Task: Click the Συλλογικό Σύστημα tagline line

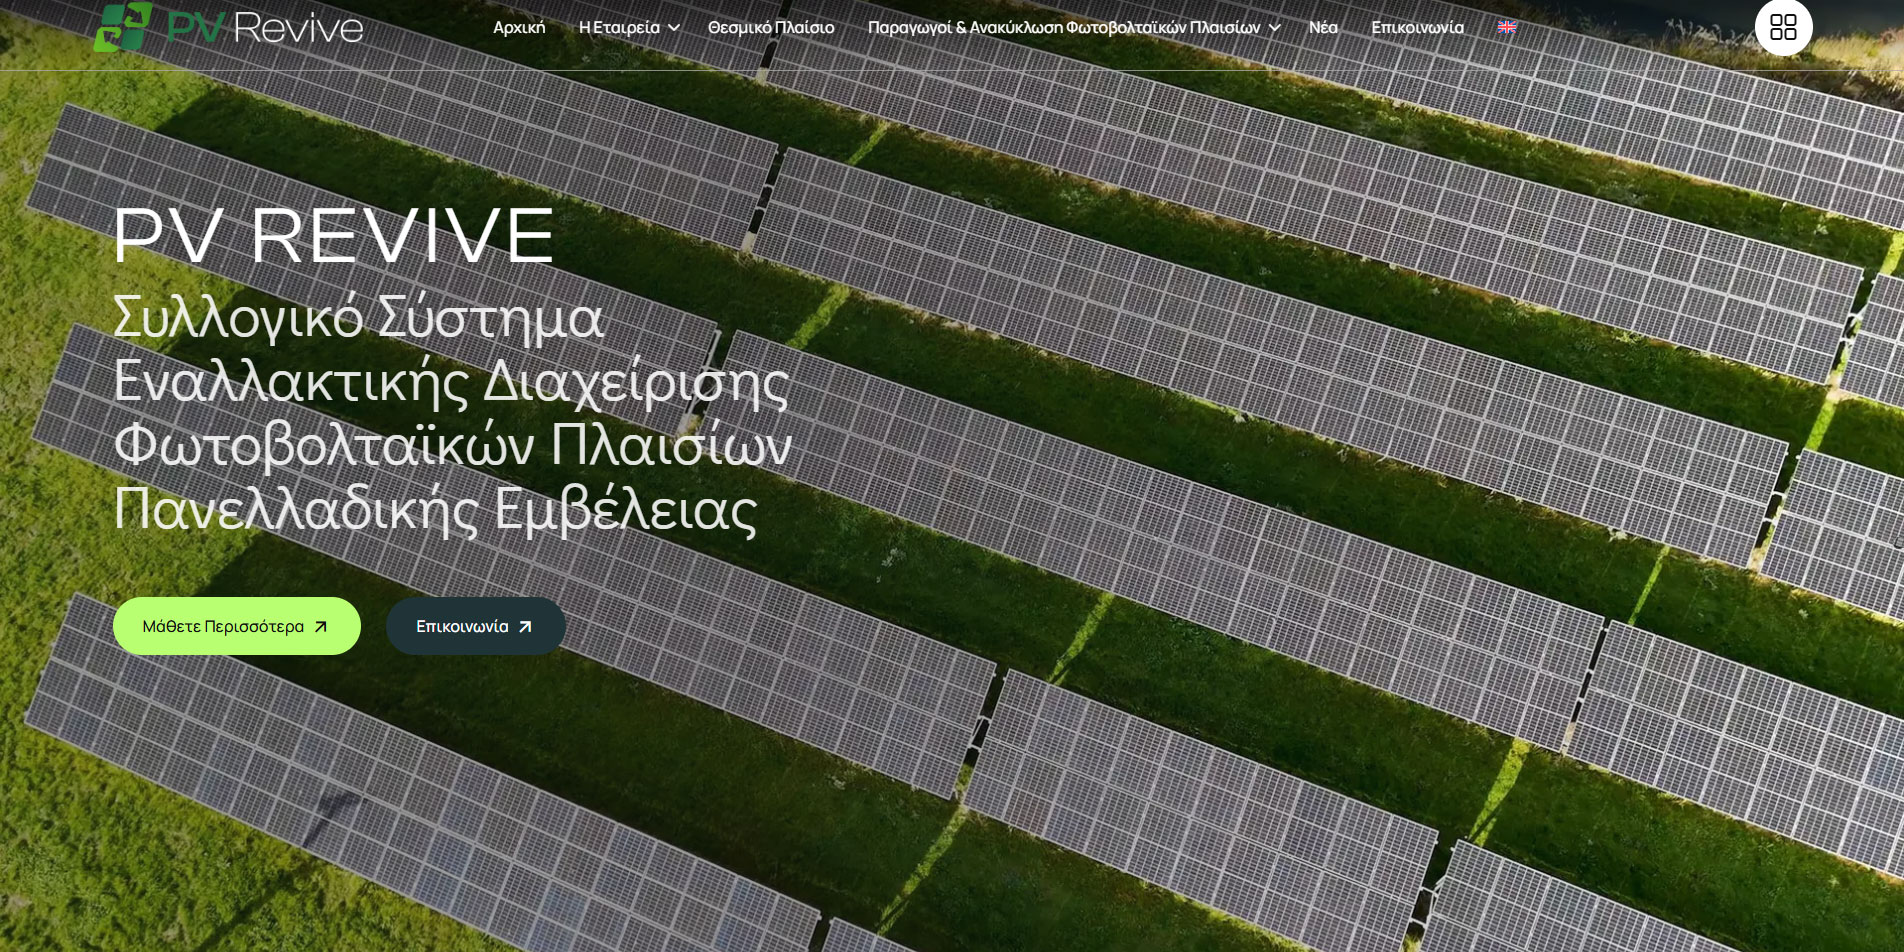Action: 358,317
